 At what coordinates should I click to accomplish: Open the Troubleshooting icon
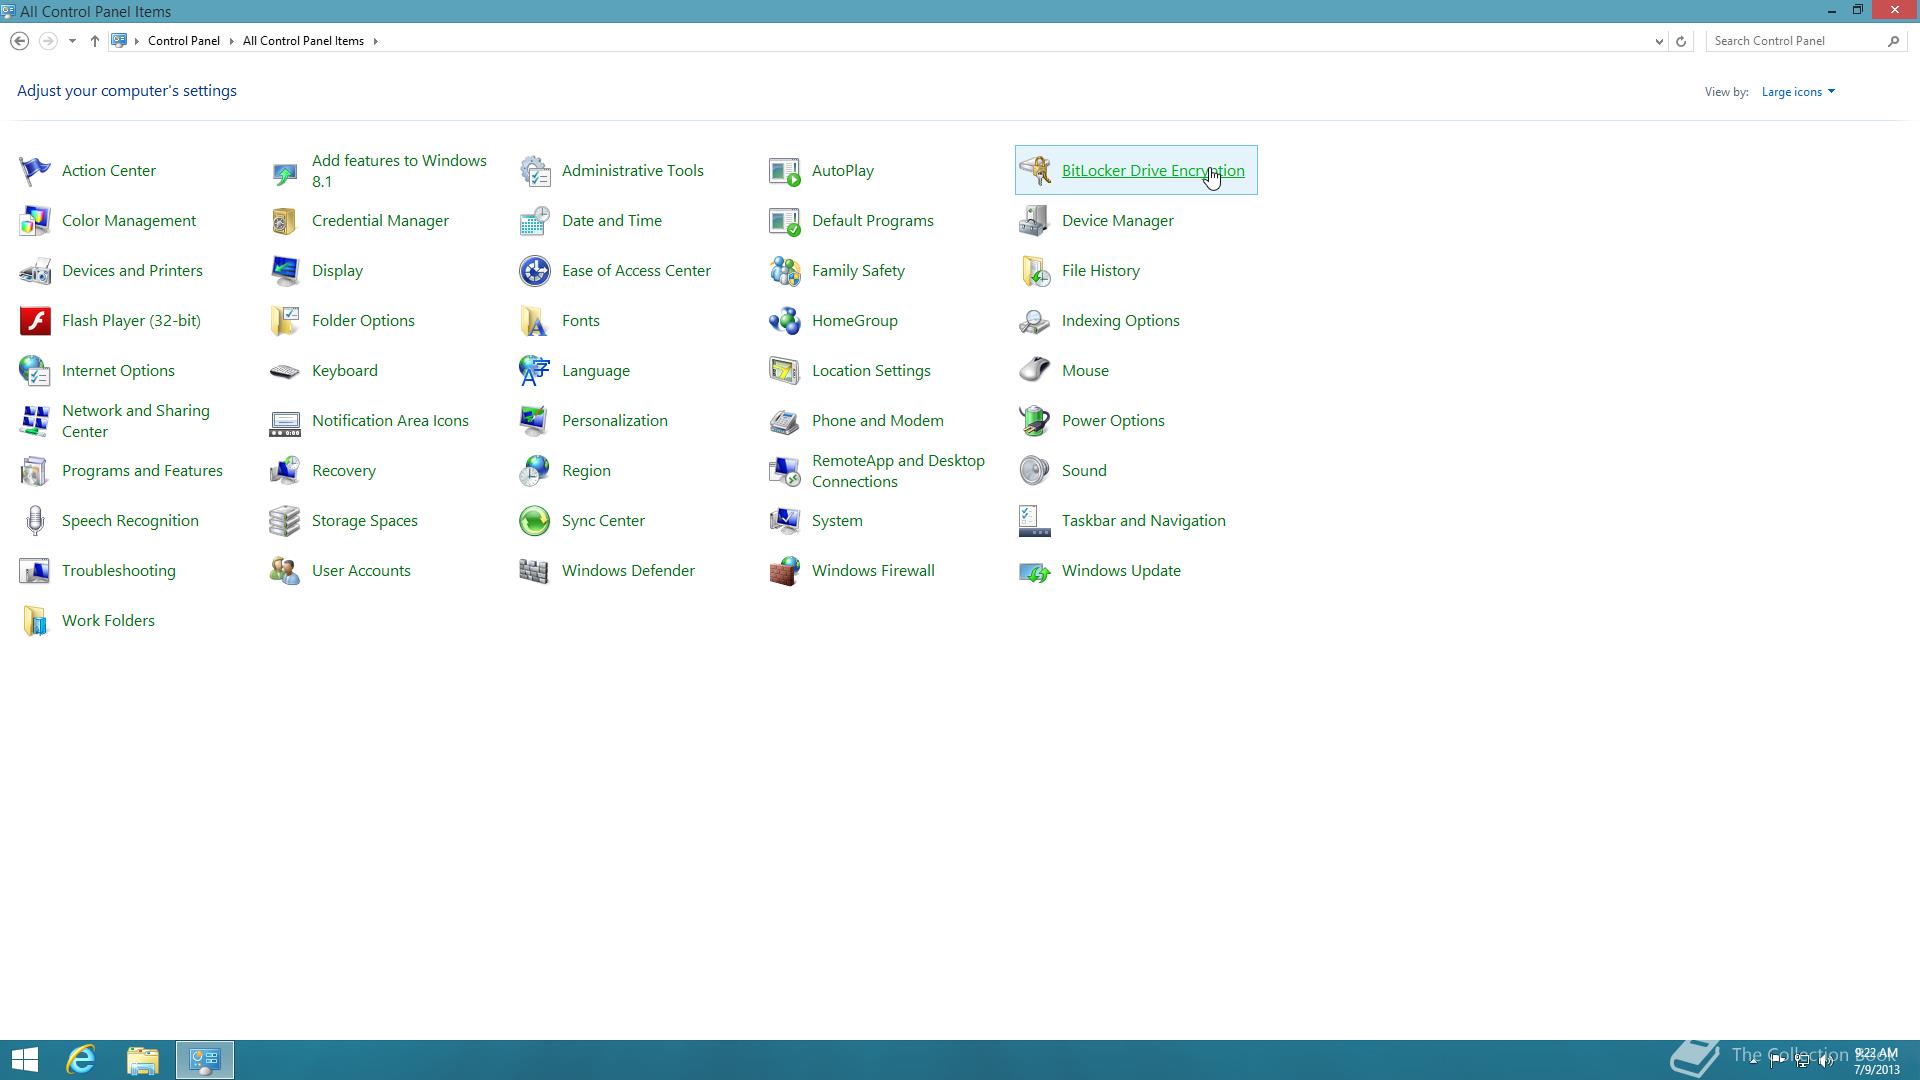click(x=35, y=571)
